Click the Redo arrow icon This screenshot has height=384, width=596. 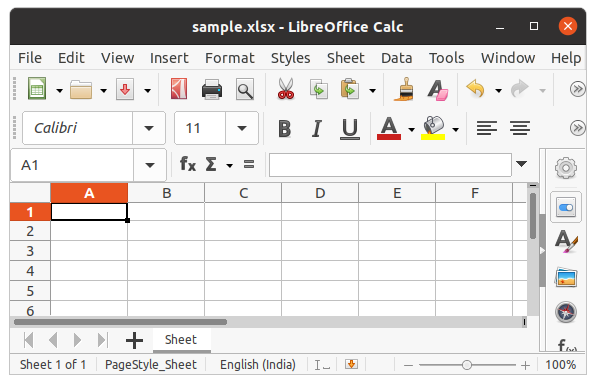520,89
